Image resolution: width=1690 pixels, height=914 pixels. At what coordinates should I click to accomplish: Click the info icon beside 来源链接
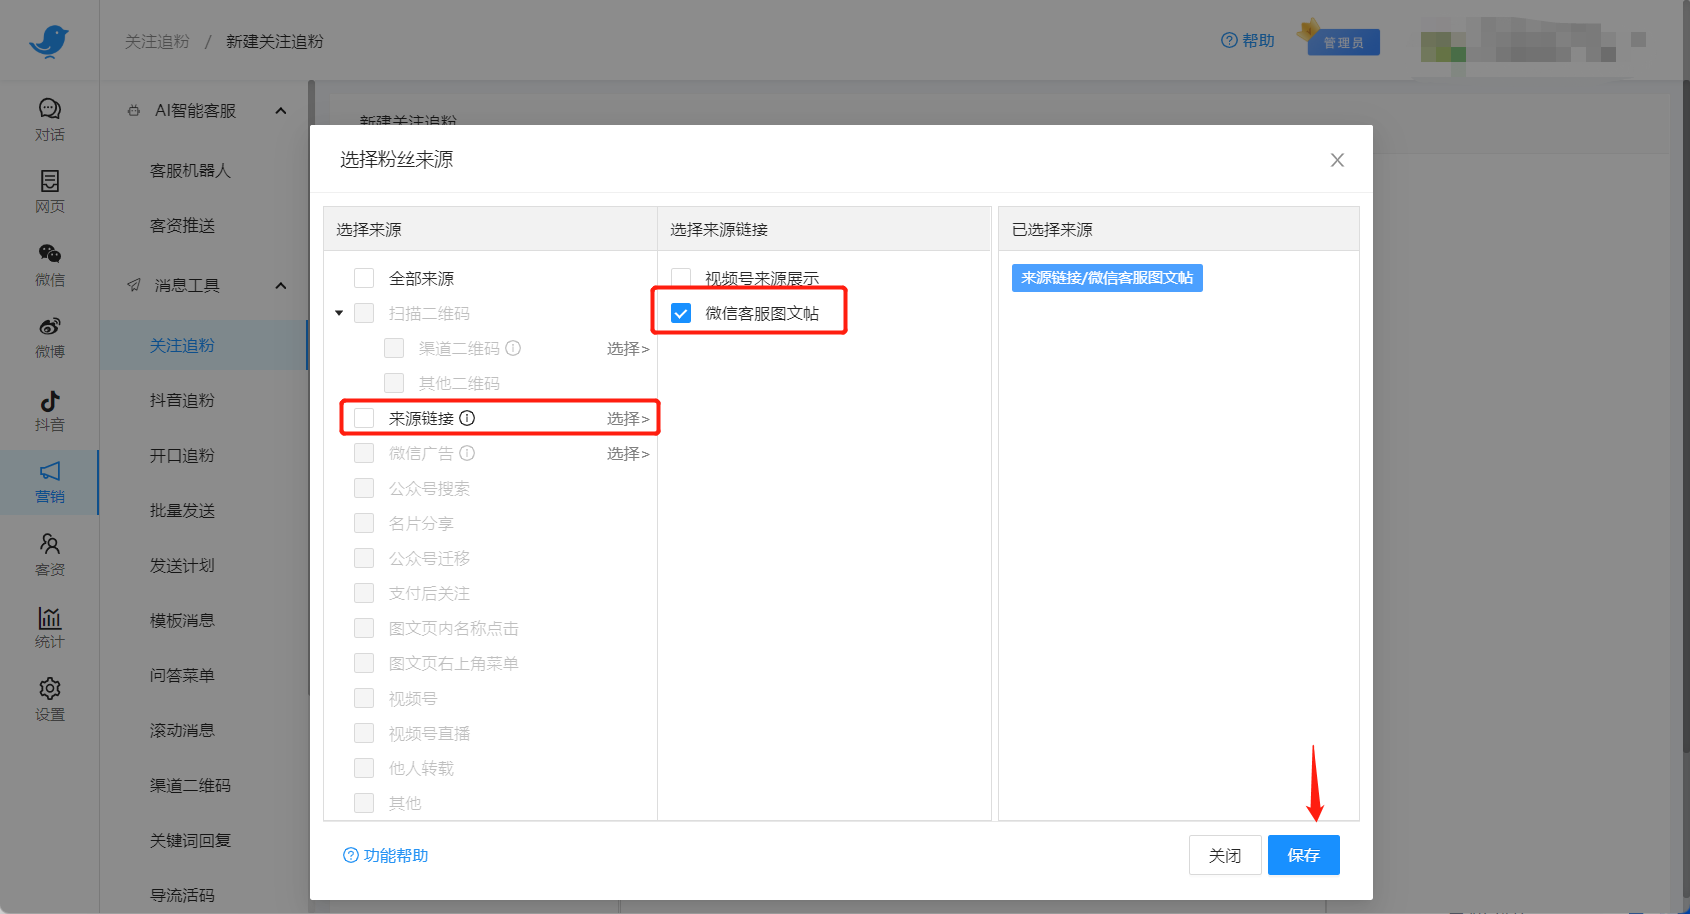[467, 418]
